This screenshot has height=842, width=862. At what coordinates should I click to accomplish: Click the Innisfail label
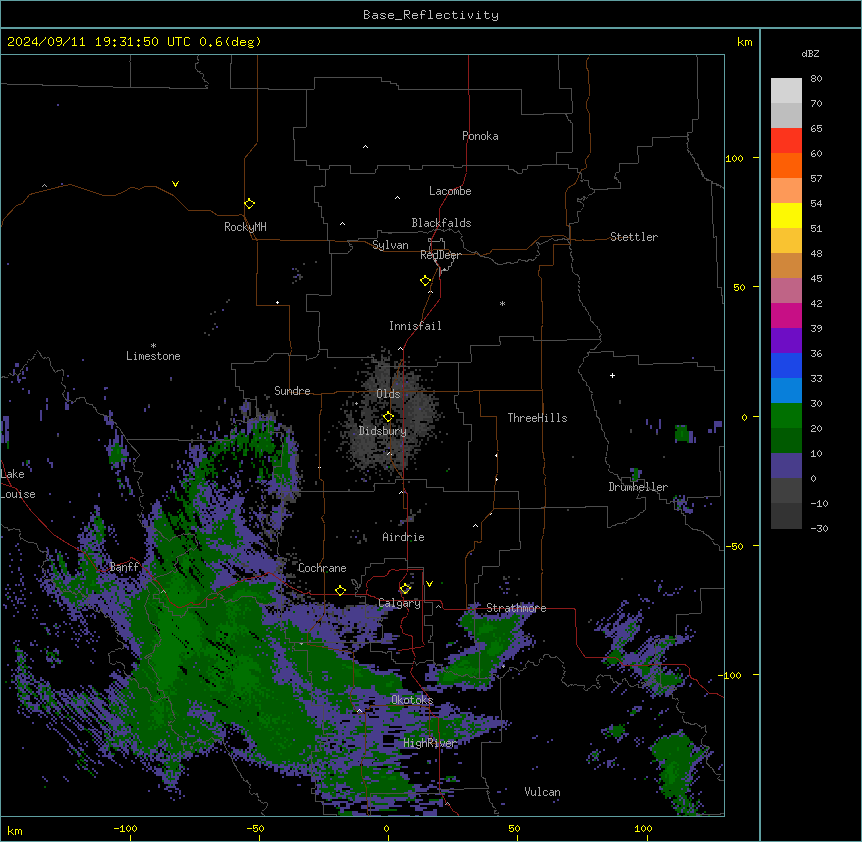pos(415,326)
